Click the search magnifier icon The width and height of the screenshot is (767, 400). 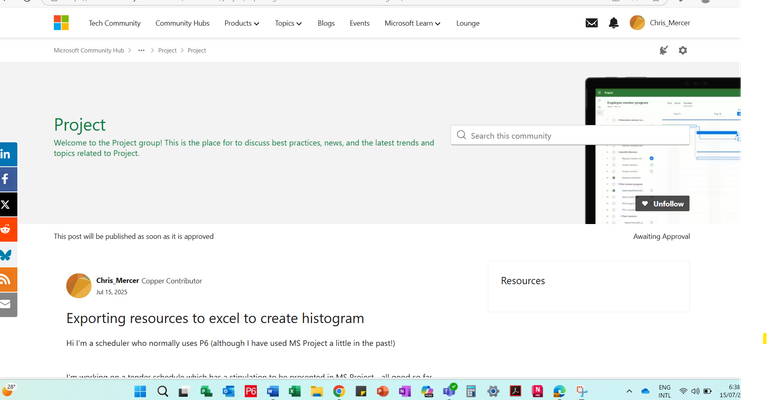click(461, 135)
